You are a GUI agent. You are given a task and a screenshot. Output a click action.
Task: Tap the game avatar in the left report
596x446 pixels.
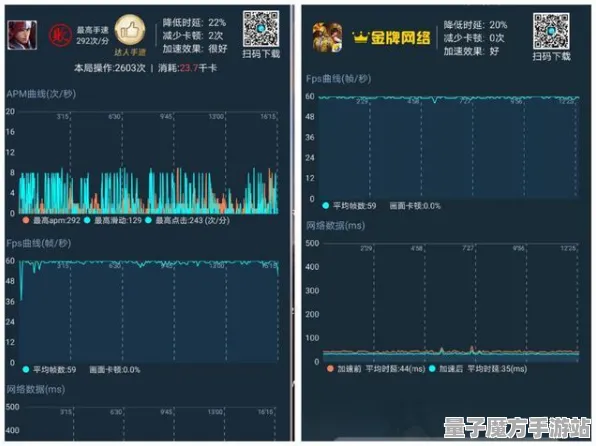tap(22, 35)
